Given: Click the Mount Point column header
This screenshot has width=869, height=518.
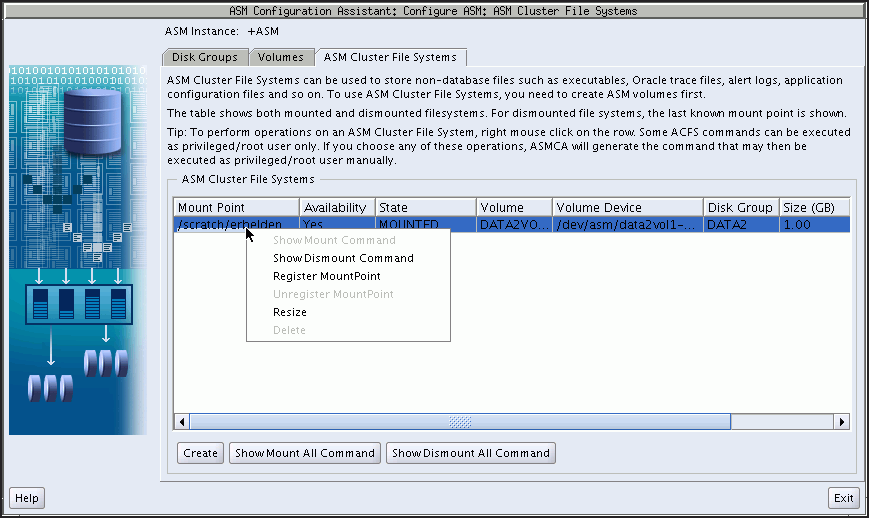Looking at the screenshot, I should [235, 207].
